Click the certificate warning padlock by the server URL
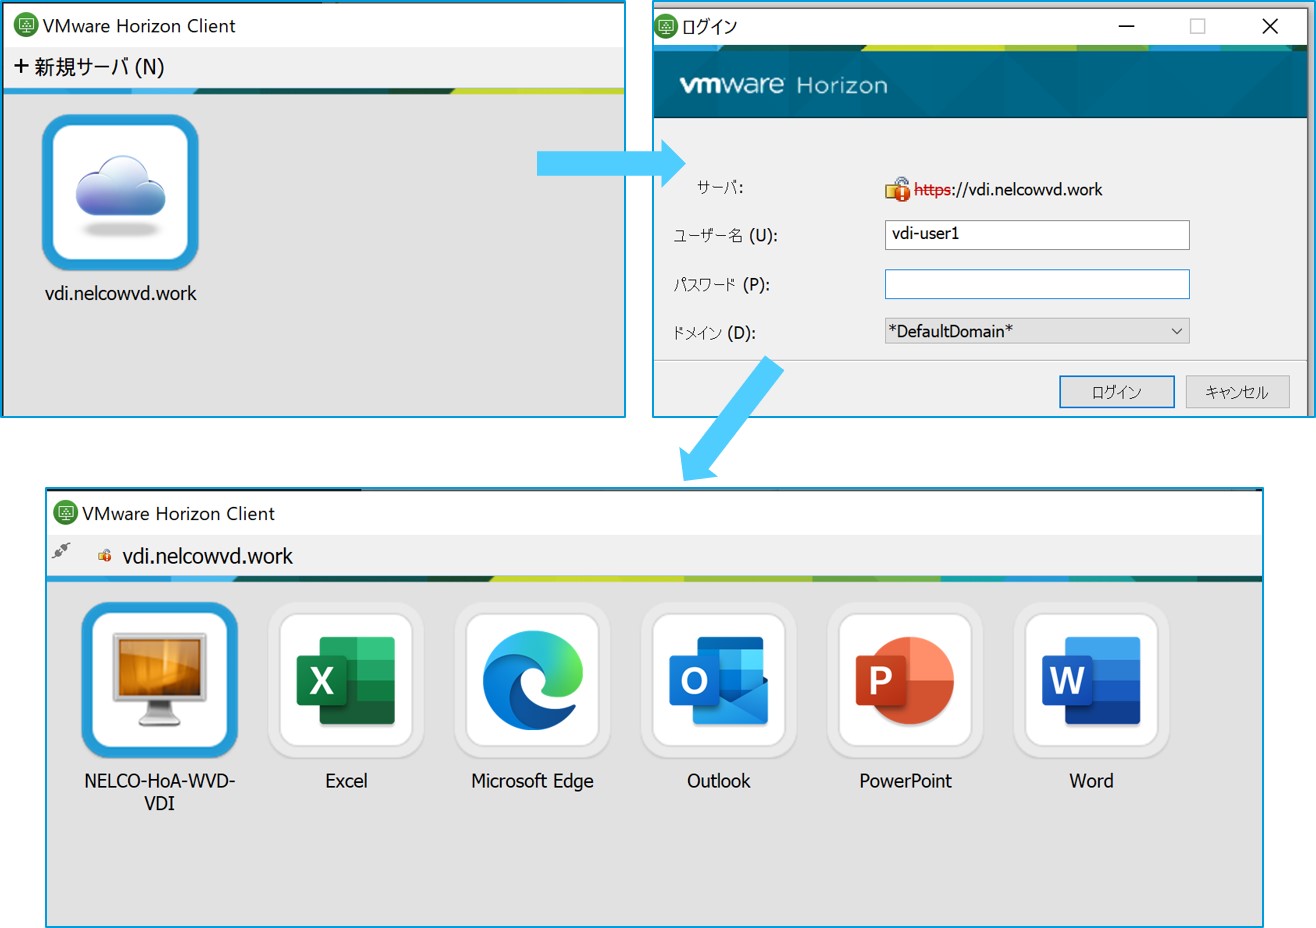 pyautogui.click(x=898, y=188)
